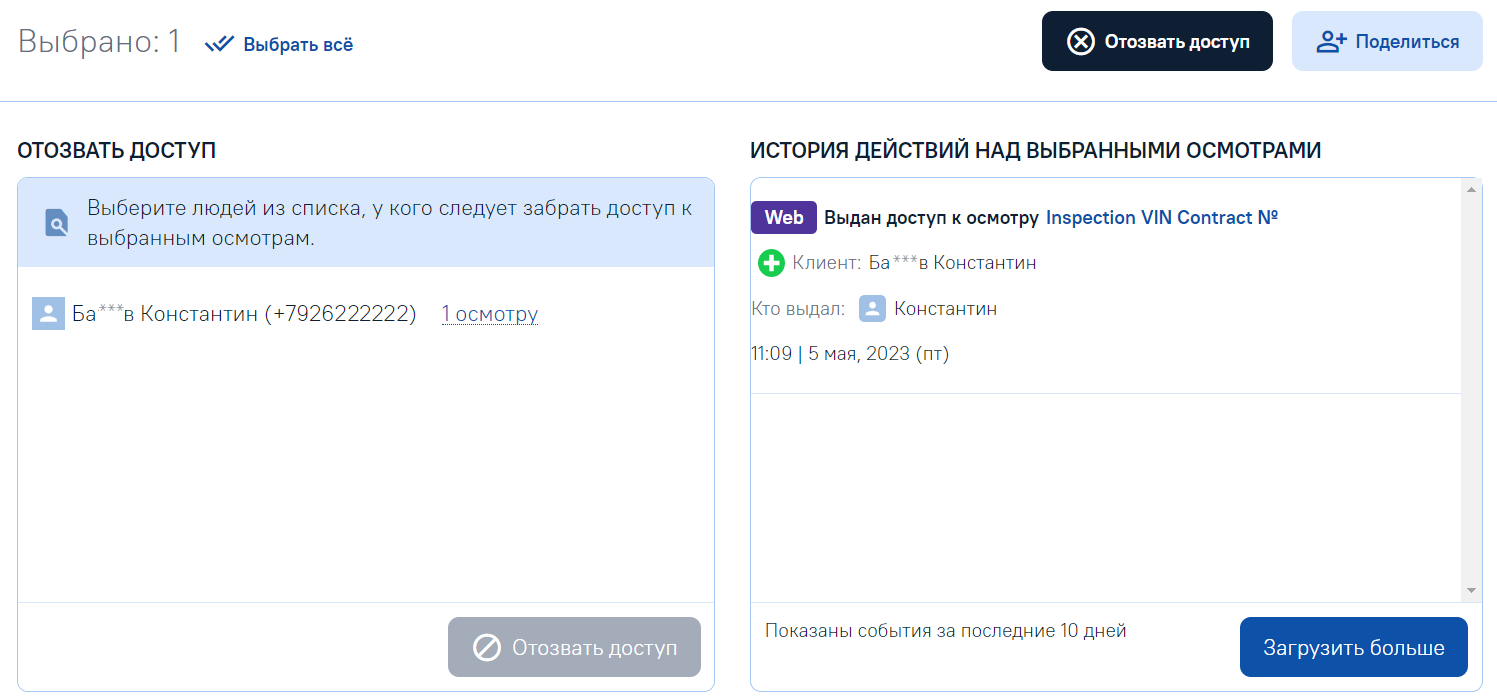Click the purple Web badge
Screen dimensions: 1497x698
pos(784,218)
